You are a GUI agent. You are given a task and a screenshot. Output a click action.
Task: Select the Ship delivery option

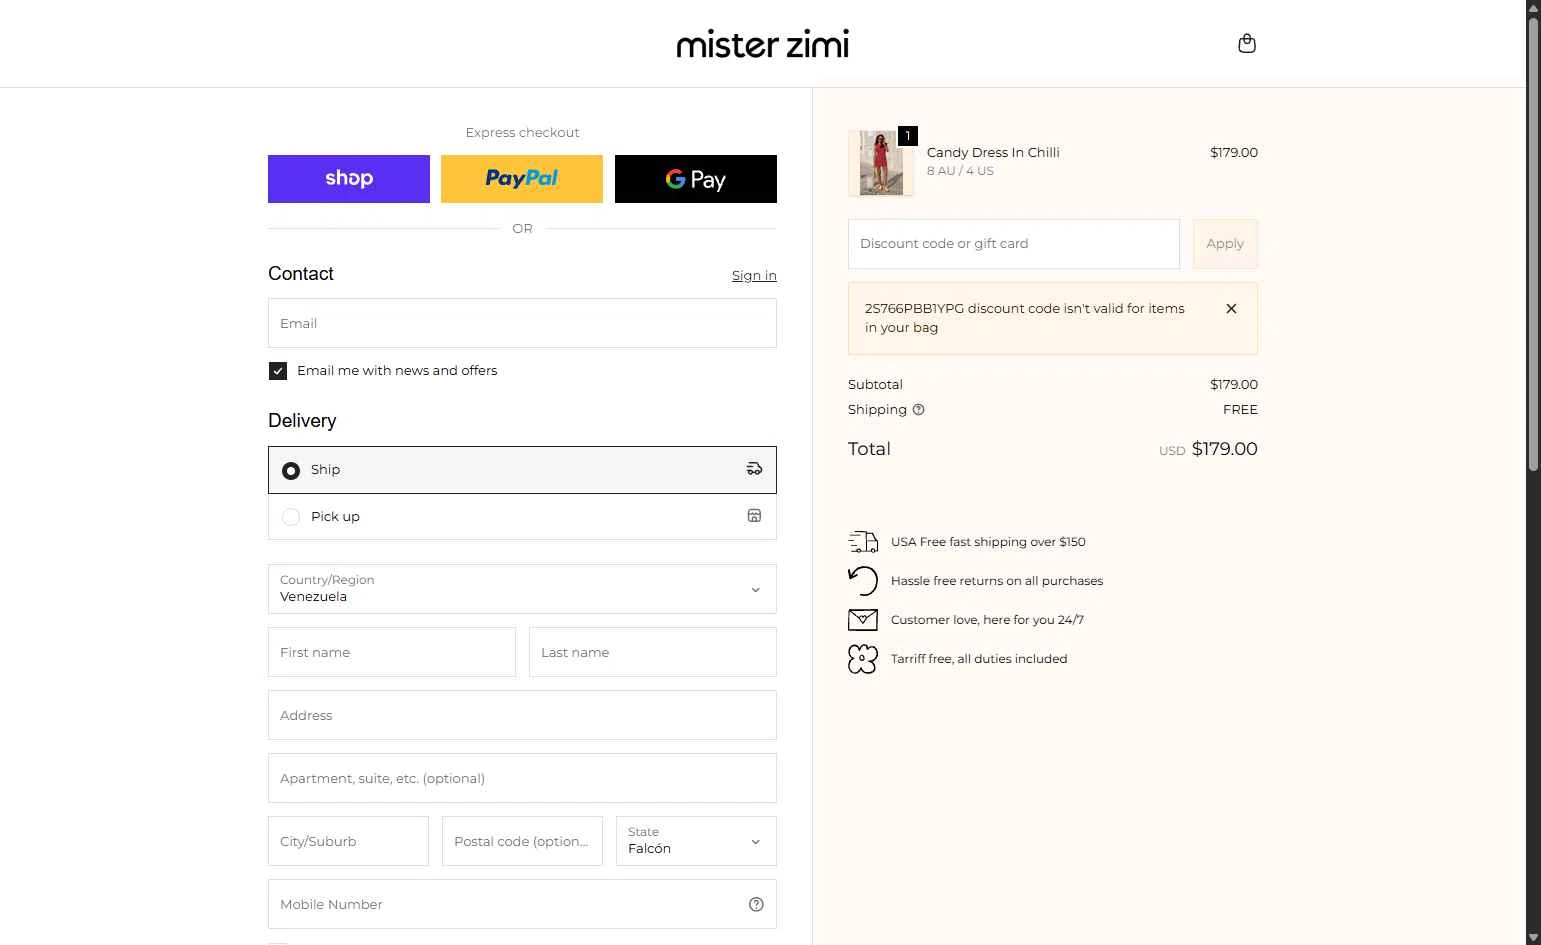pyautogui.click(x=522, y=470)
